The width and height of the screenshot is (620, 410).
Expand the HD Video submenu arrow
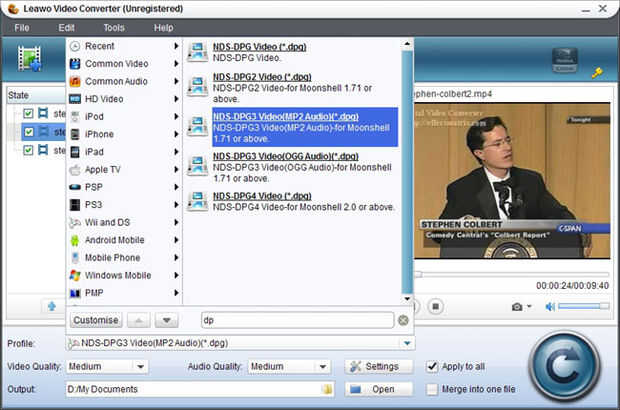176,99
